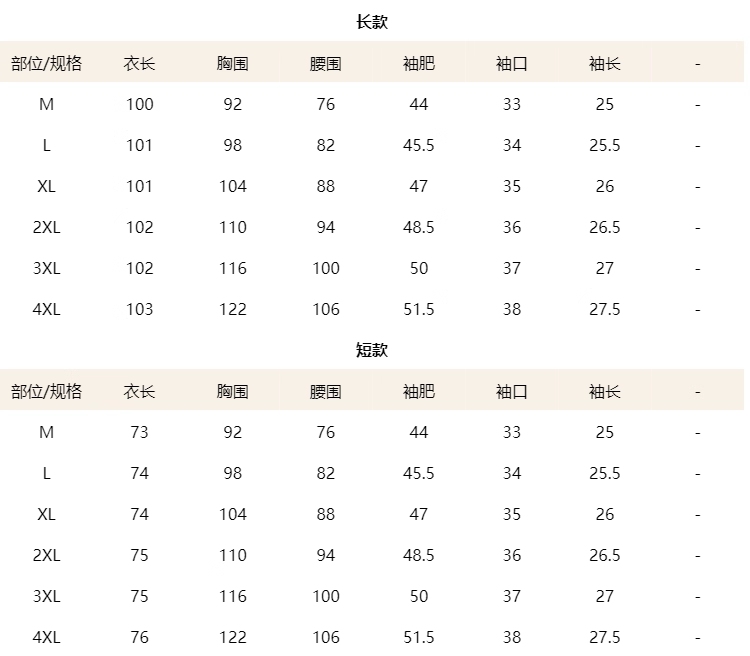Click the 袖肥 header in the 短款 table
This screenshot has width=750, height=656.
point(418,392)
